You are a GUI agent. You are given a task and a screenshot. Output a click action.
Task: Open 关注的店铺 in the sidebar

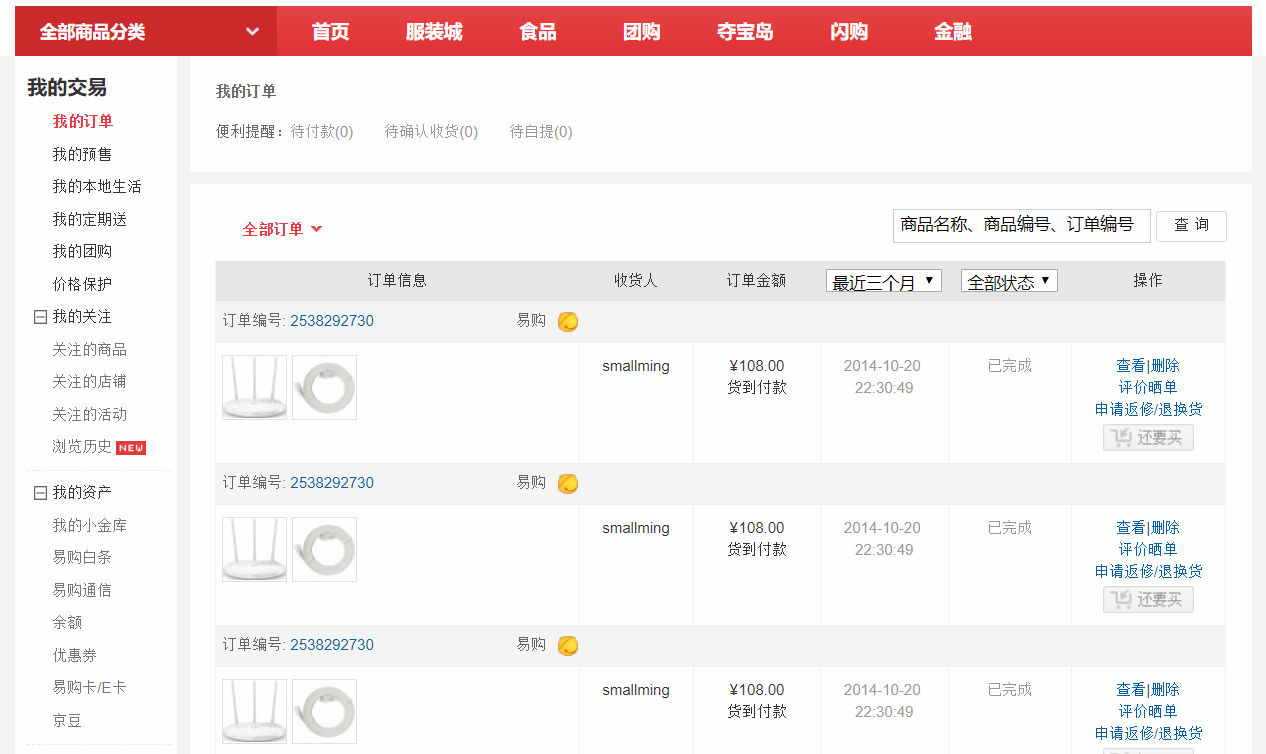coord(90,382)
